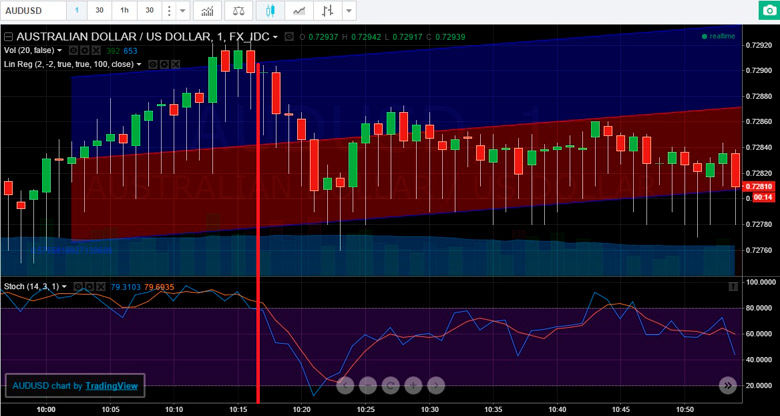Hide the Stoch indicator via eye icon
This screenshot has height=416, width=780.
[x=78, y=287]
